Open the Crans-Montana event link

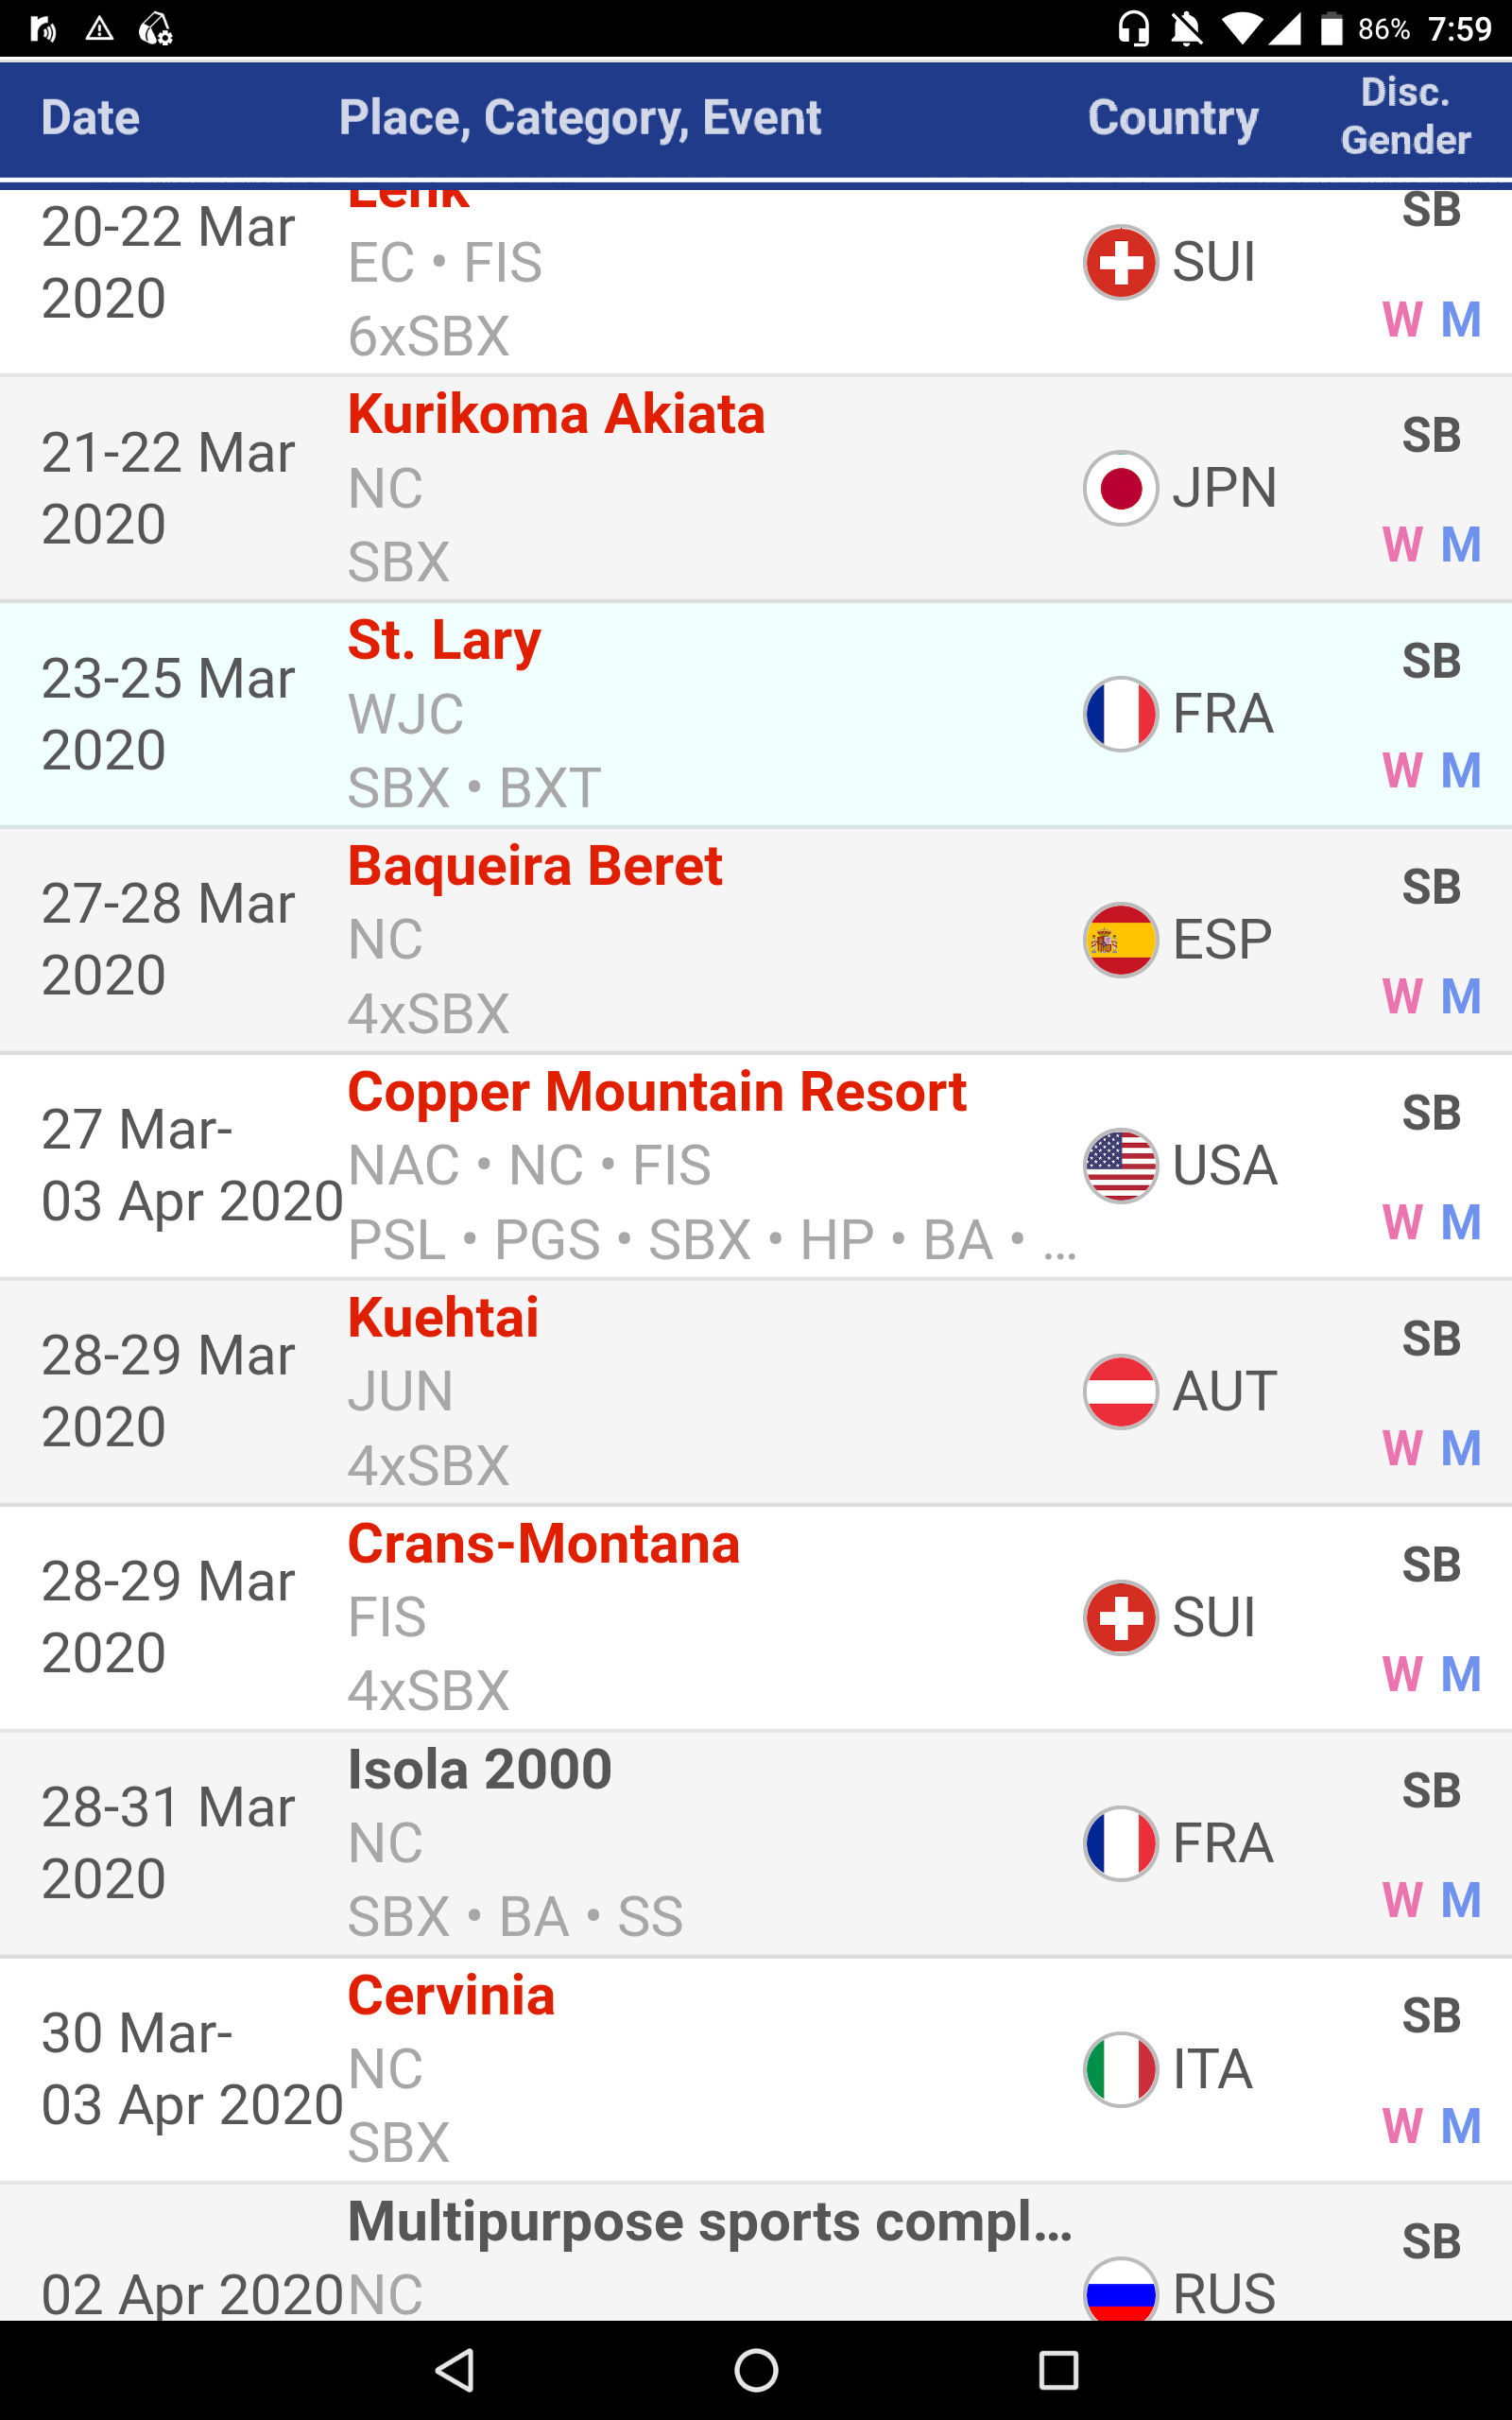[543, 1544]
